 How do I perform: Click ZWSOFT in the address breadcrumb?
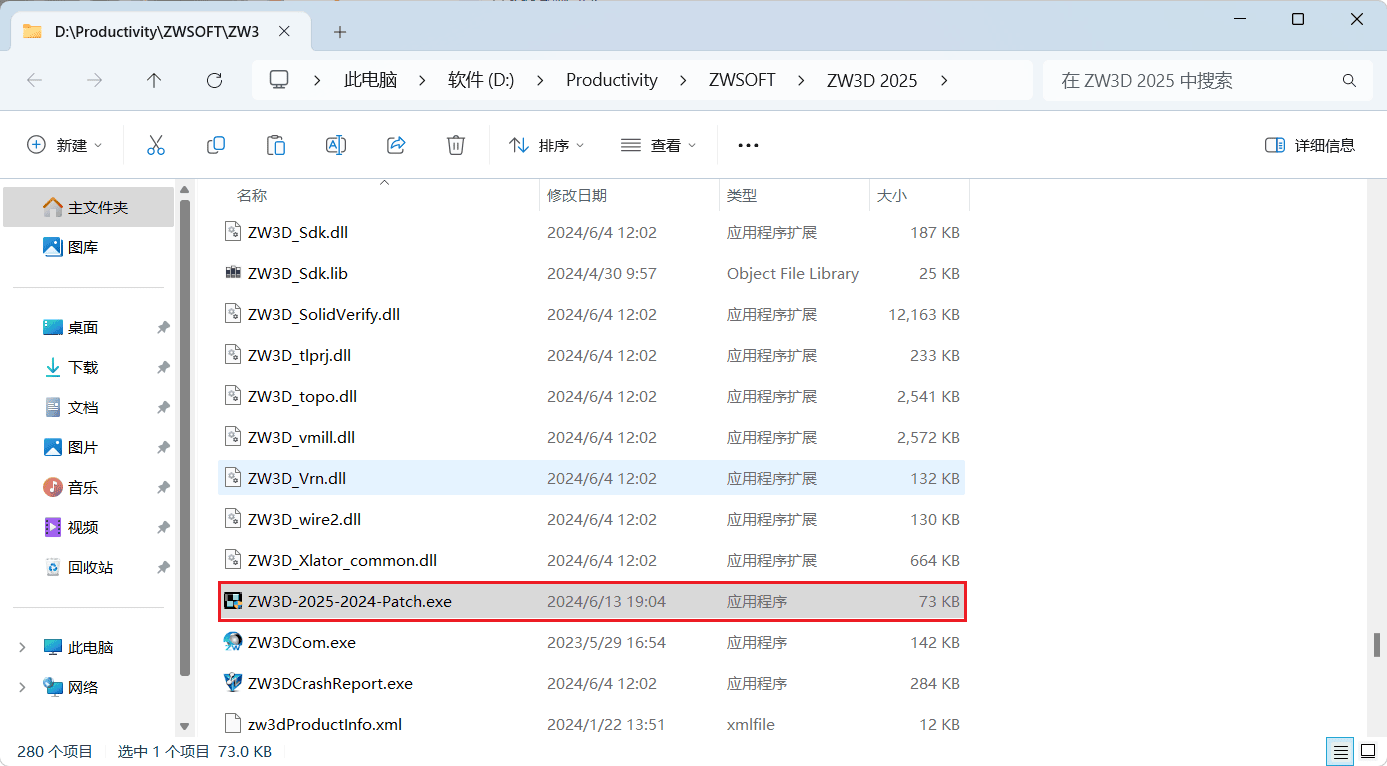742,80
